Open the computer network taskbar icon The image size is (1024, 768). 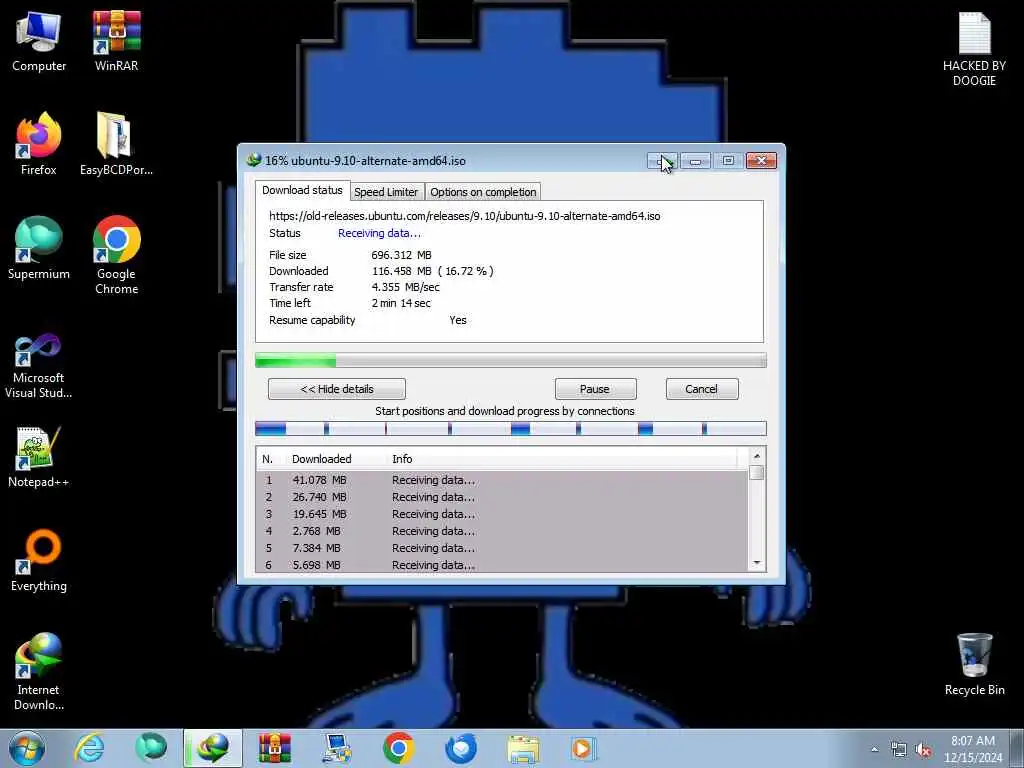pyautogui.click(x=336, y=748)
